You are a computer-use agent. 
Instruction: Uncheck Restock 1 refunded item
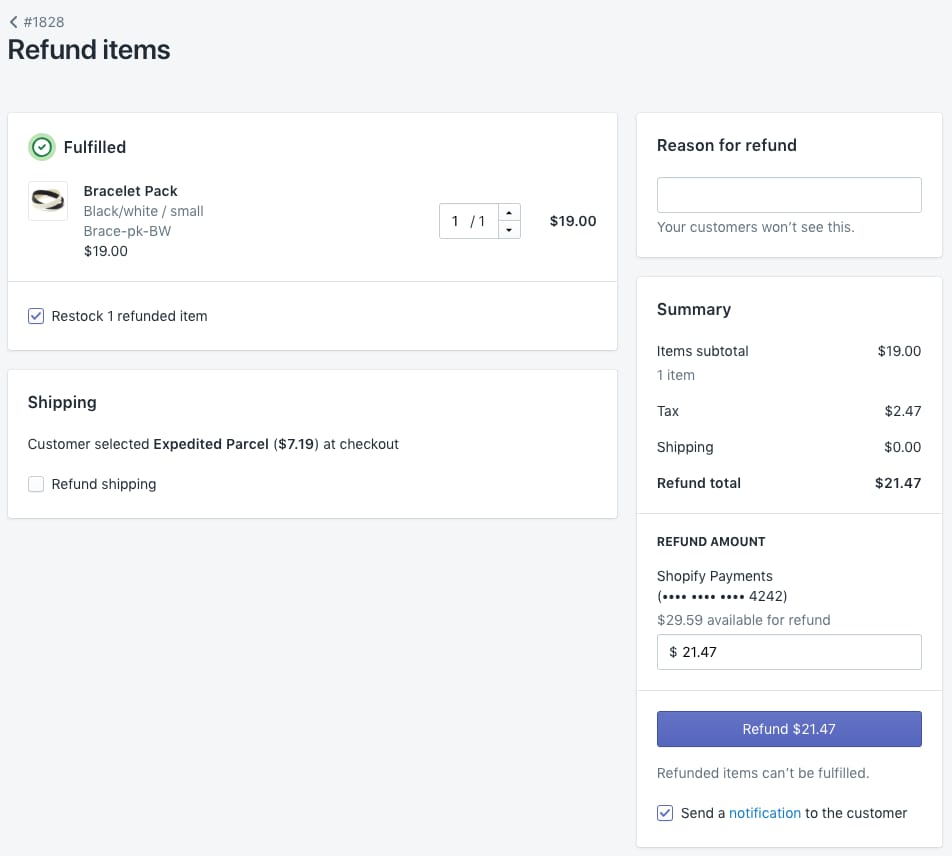36,316
